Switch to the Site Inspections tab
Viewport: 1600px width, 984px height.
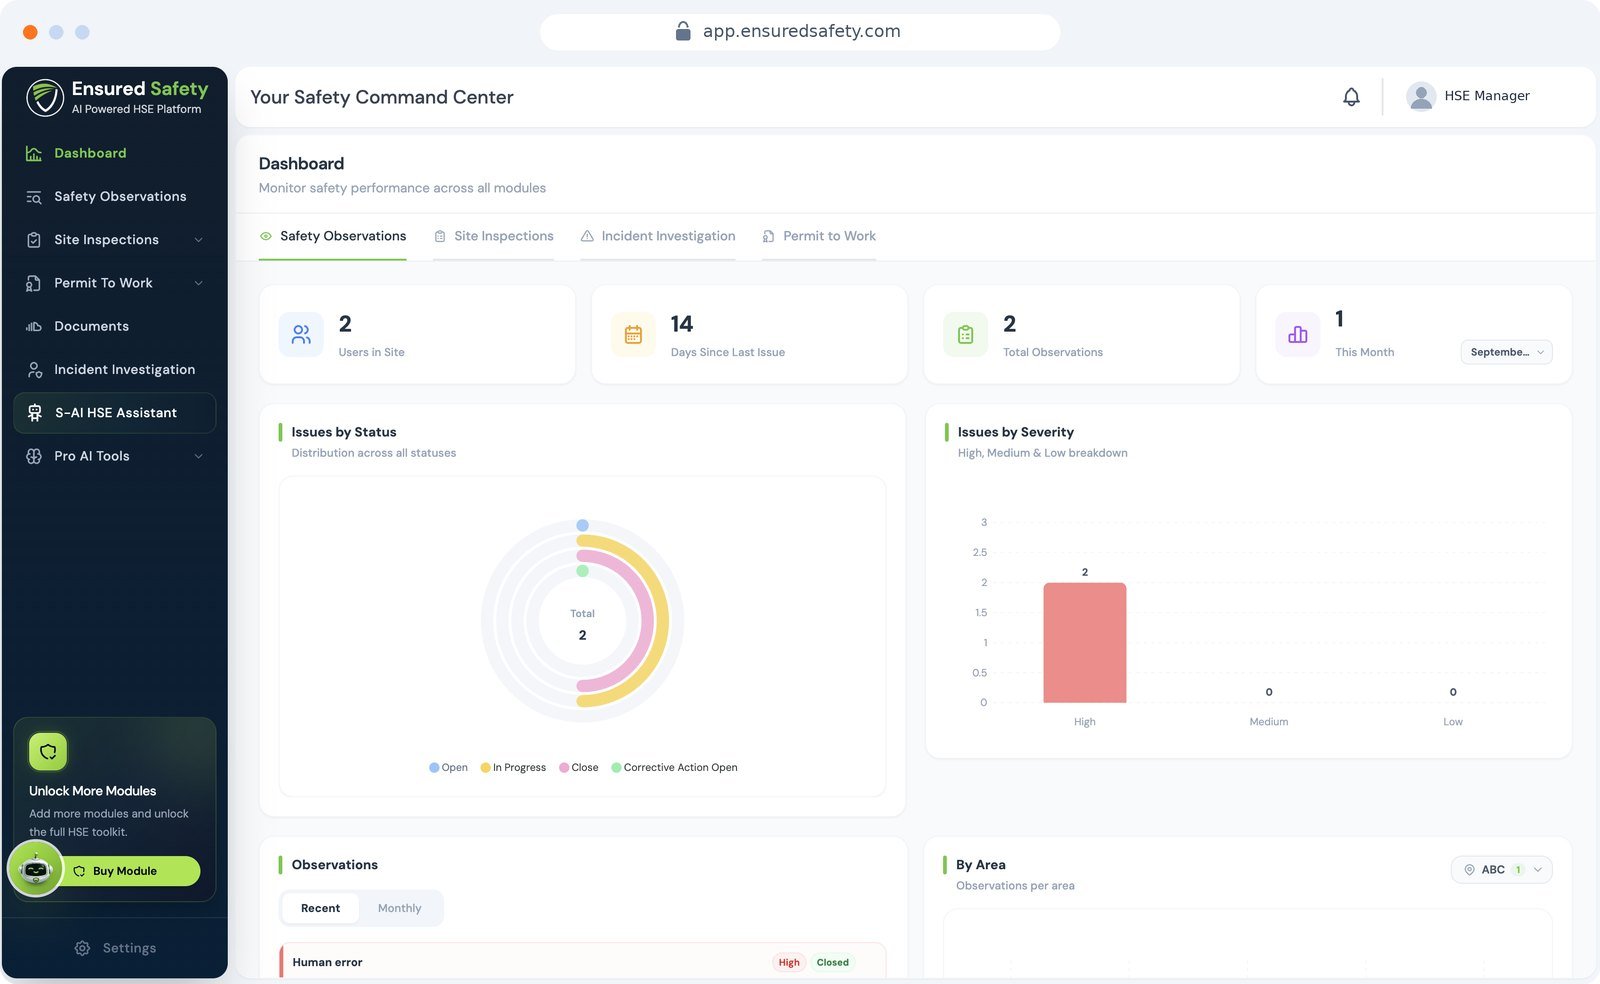493,237
